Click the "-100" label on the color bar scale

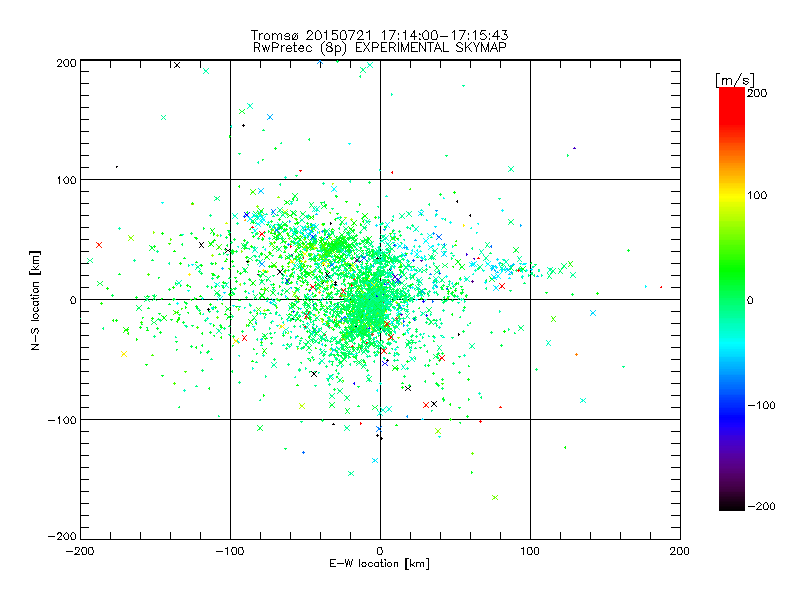[x=762, y=405]
